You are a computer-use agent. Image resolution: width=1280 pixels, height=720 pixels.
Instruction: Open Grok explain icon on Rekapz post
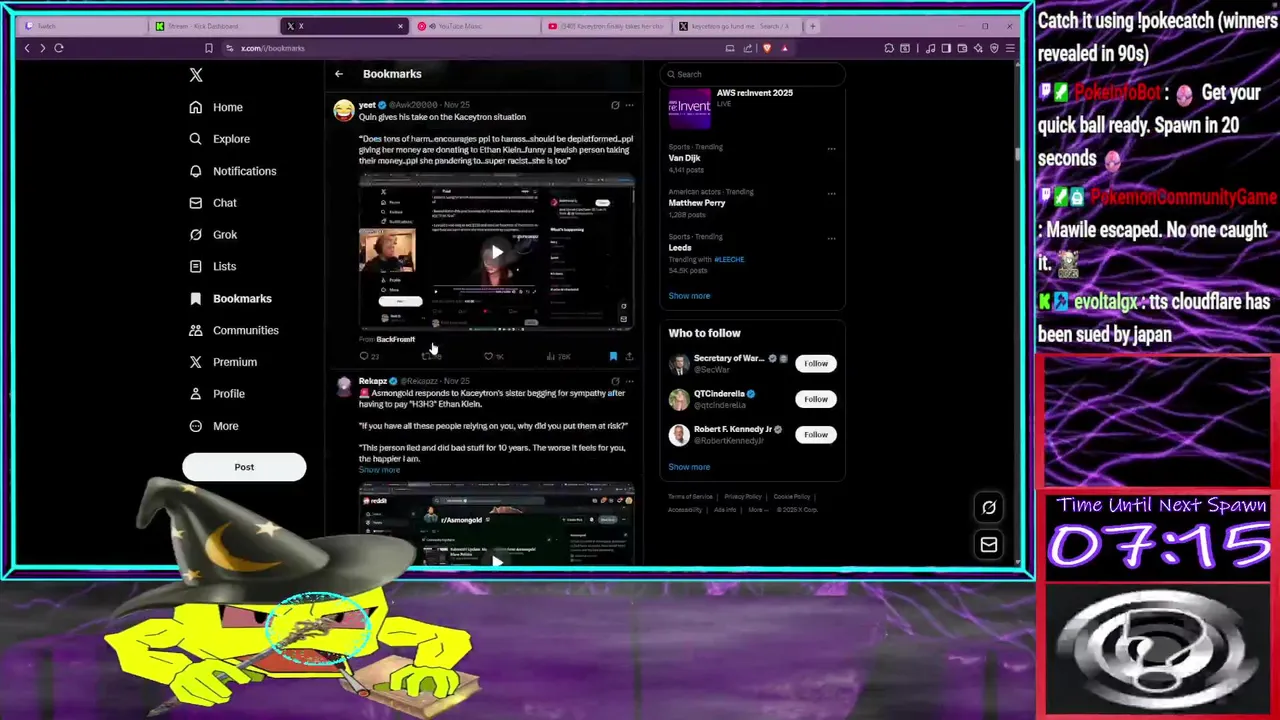point(615,381)
